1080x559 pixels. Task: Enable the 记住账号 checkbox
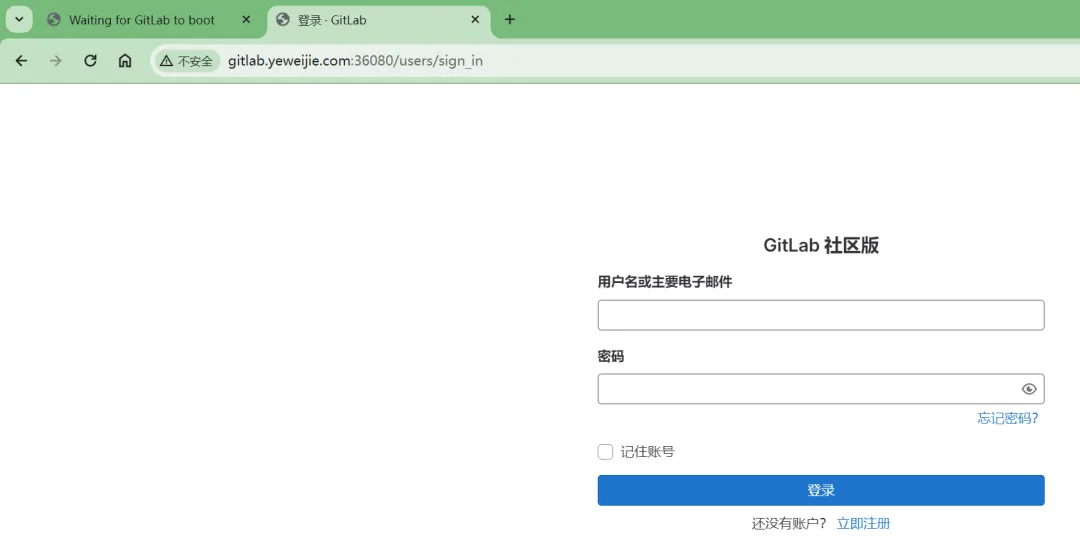click(605, 452)
